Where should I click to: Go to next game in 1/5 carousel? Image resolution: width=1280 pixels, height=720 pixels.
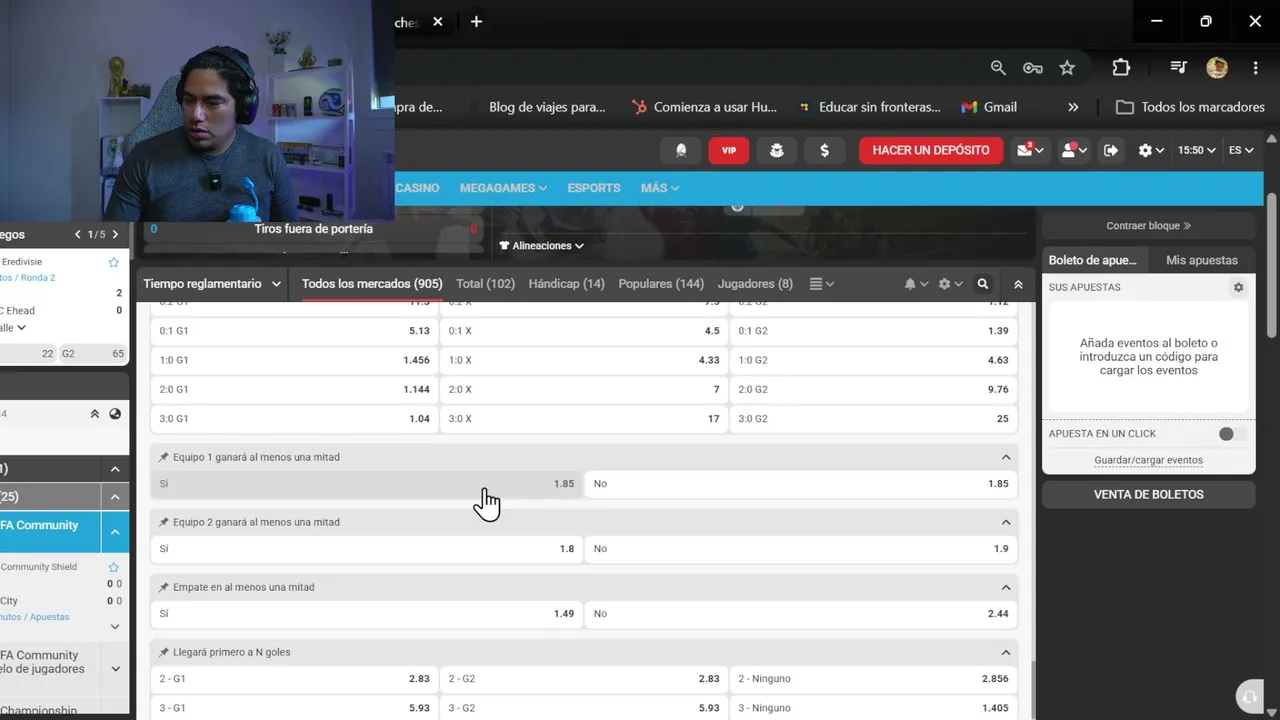point(115,235)
